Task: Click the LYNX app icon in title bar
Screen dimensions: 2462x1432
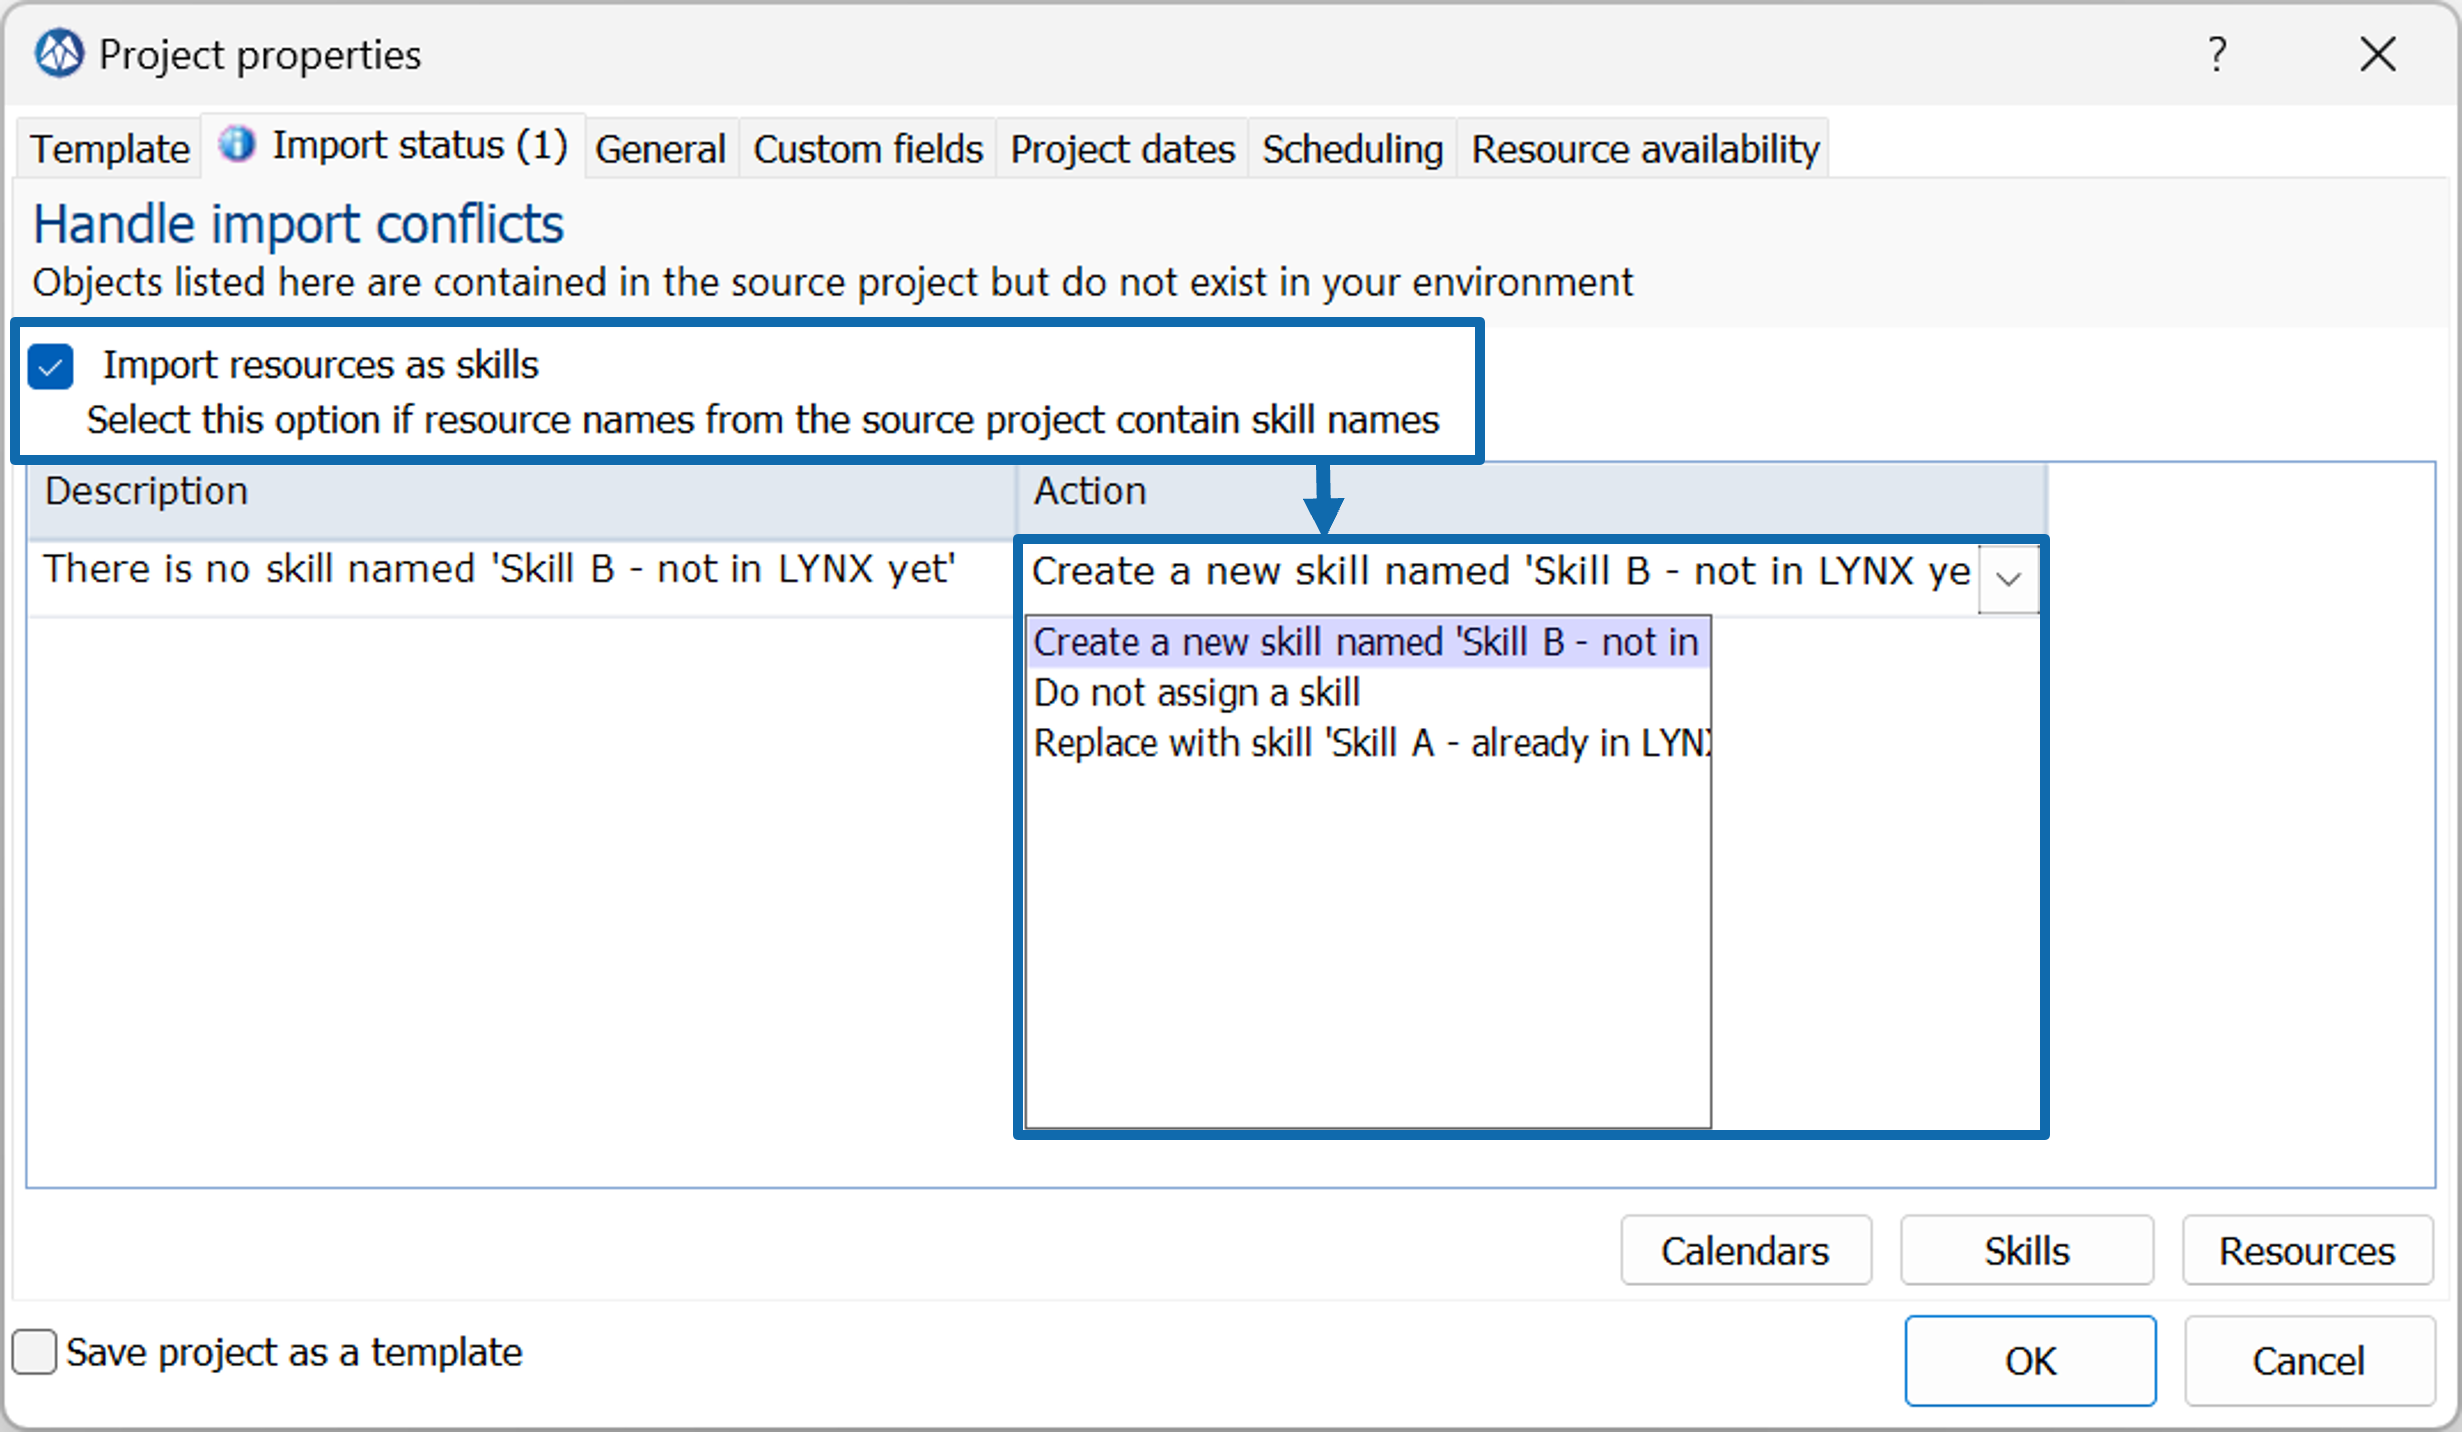Action: tap(59, 54)
